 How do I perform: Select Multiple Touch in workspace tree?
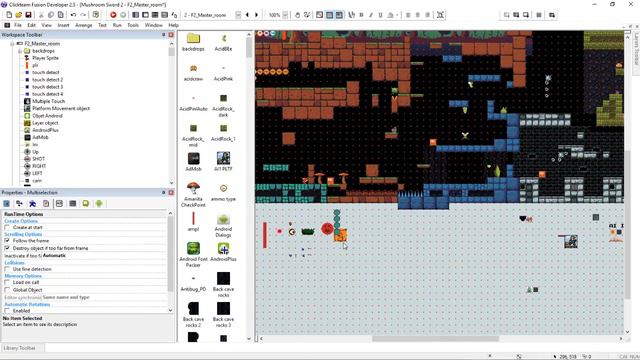(48, 101)
